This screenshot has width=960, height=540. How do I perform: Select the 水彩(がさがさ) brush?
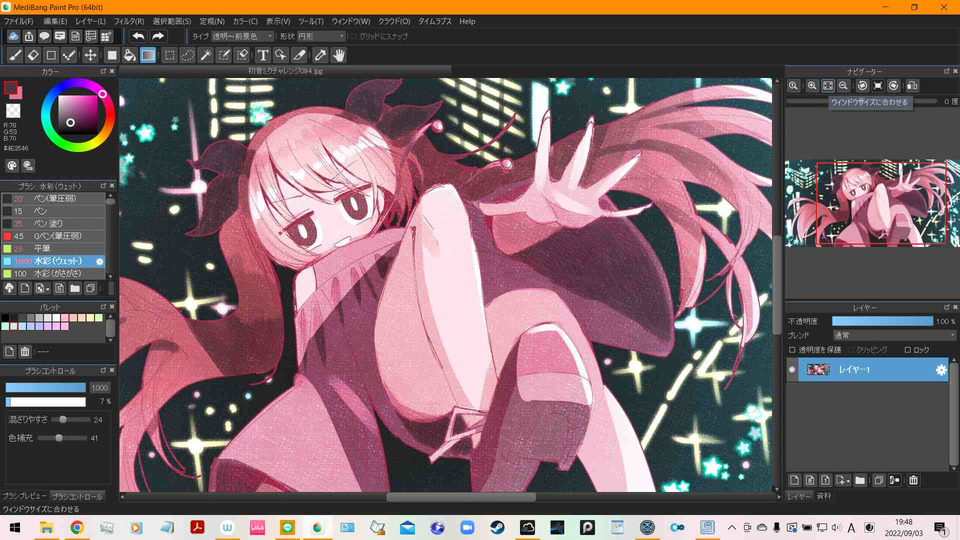(x=53, y=274)
